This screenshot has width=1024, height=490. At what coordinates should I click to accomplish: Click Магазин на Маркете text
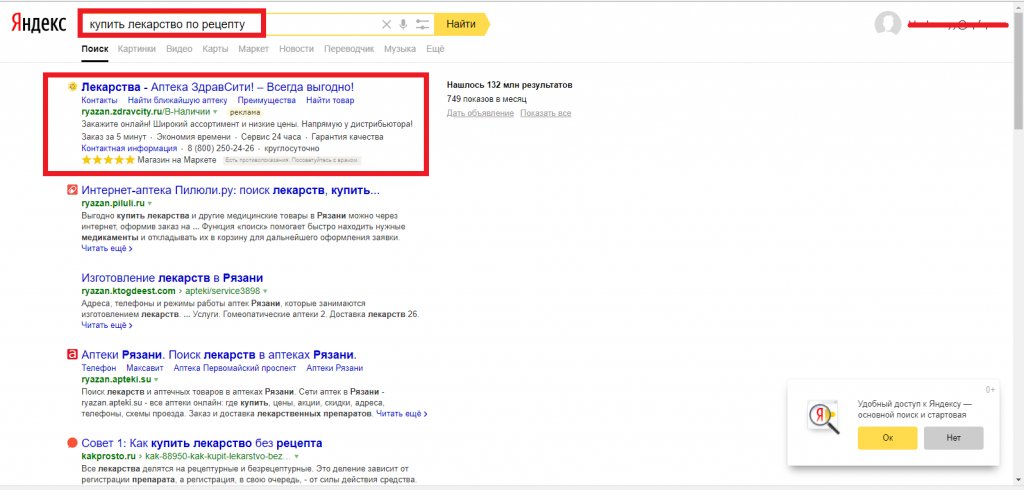coord(177,160)
